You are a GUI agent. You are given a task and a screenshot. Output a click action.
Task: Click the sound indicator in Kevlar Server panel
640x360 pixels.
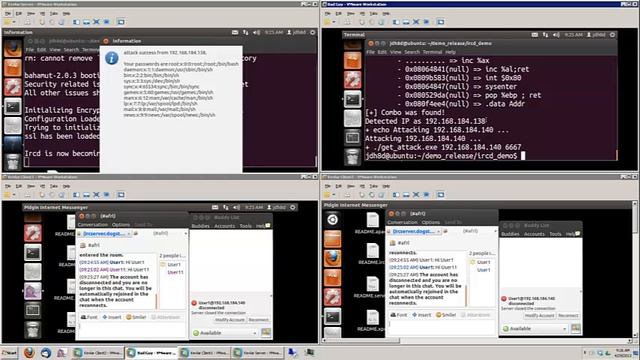coord(256,32)
